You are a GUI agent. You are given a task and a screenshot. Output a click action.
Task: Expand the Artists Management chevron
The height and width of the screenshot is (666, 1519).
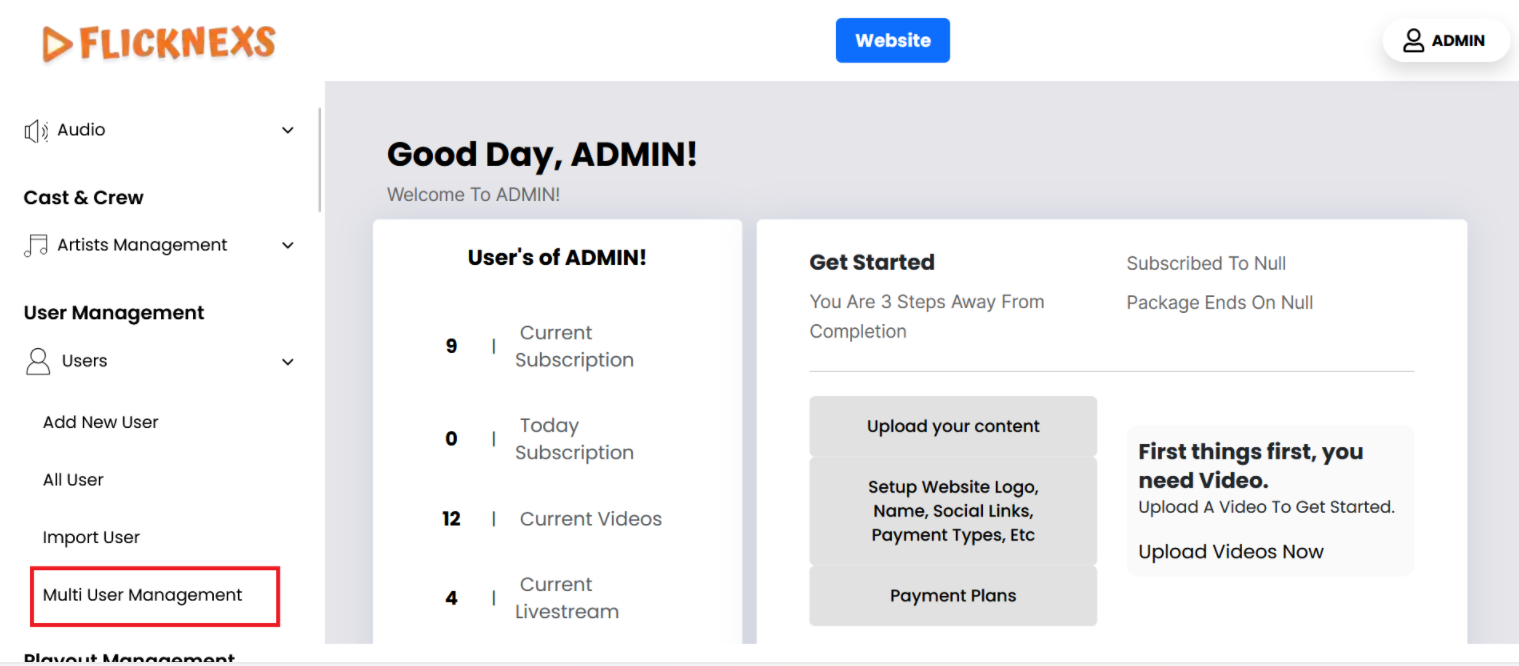(288, 246)
